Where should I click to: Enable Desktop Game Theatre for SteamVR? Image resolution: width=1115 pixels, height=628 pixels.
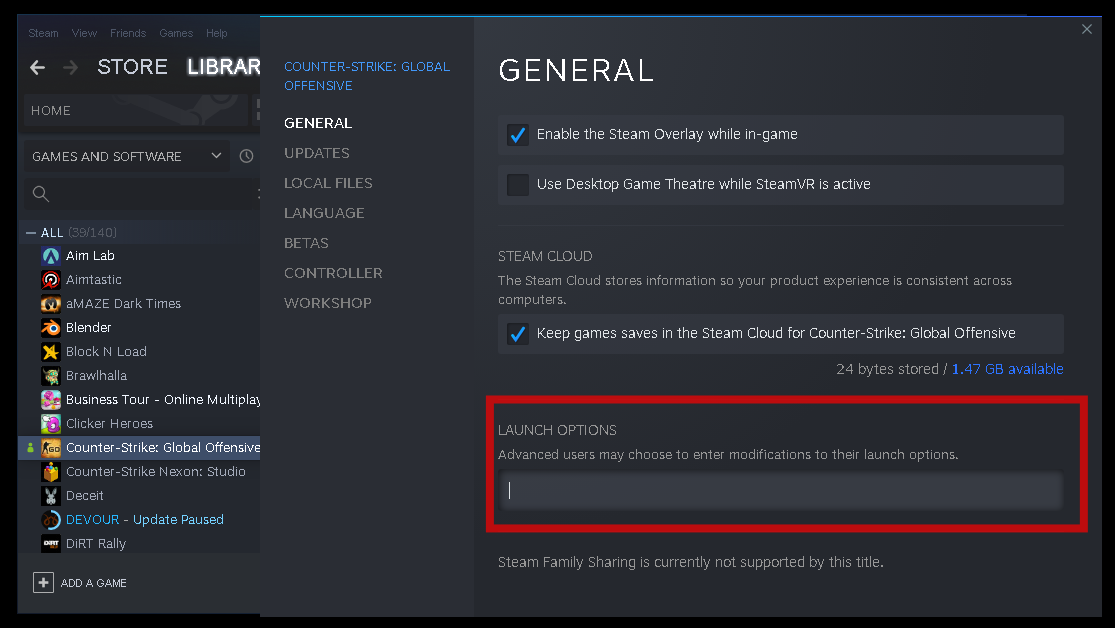[518, 184]
